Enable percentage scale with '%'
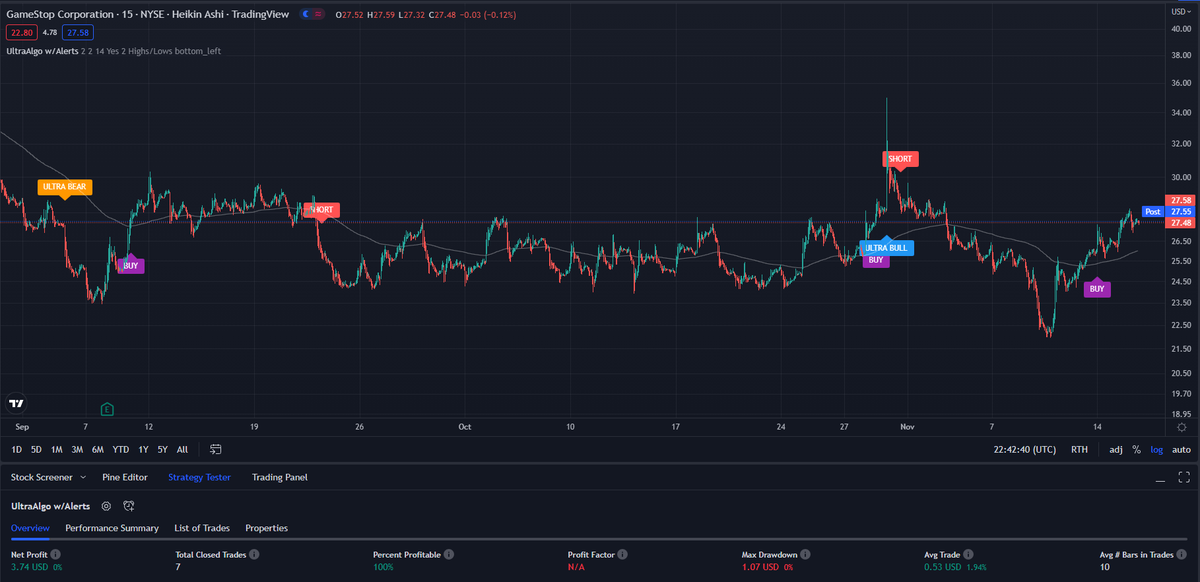Screen dimensions: 1200x582 click(1136, 449)
